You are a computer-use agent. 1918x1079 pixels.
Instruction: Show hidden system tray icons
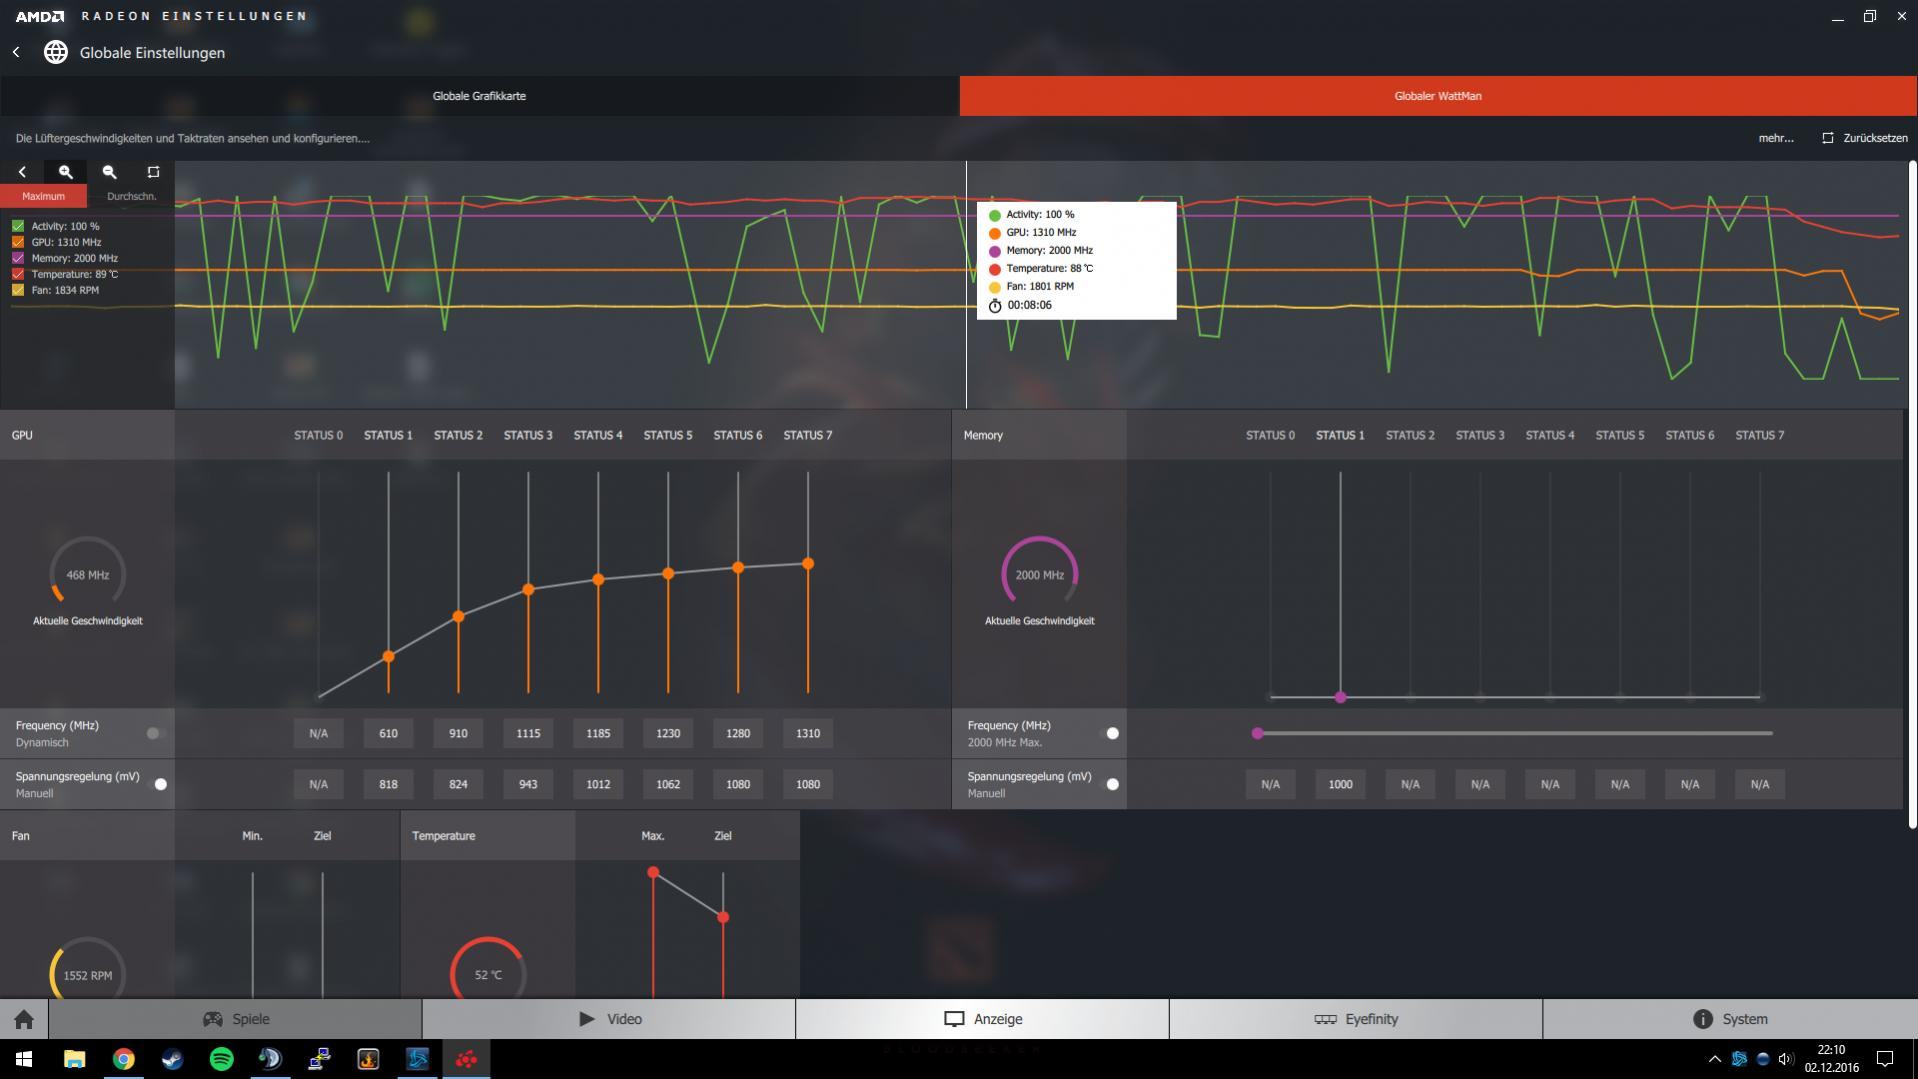[1714, 1058]
